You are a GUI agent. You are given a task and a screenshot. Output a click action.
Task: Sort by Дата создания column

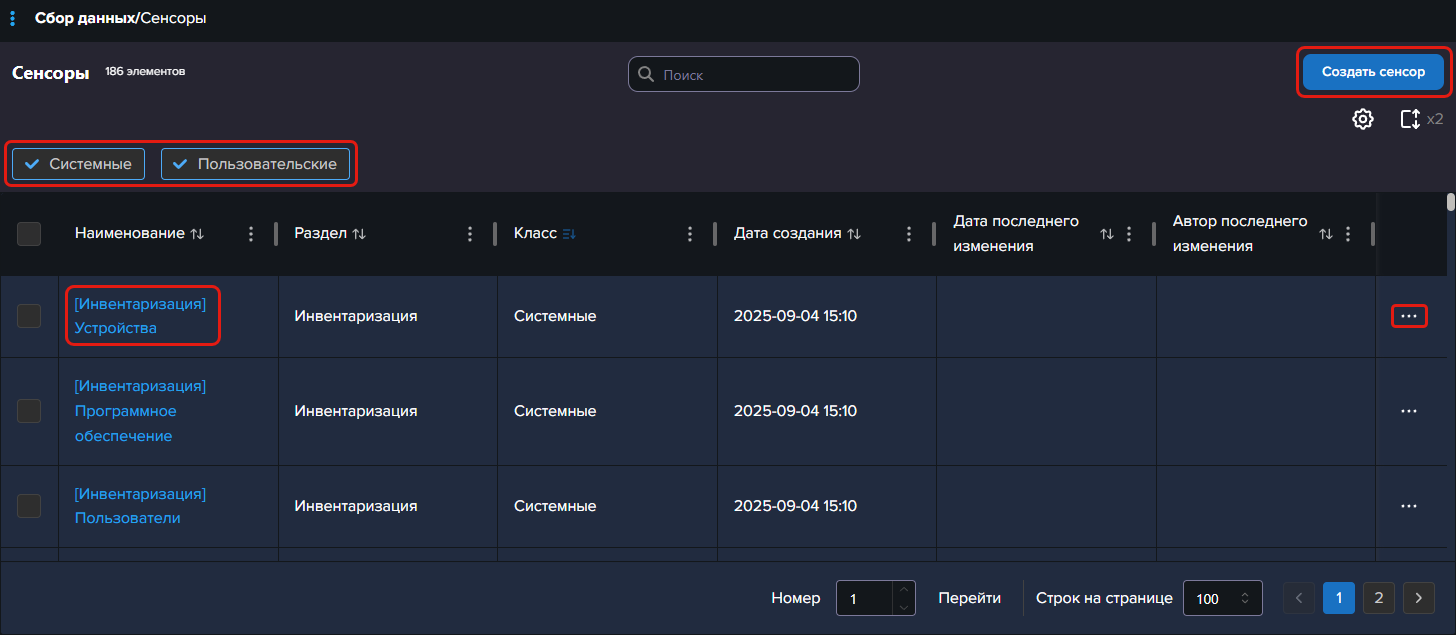[x=854, y=233]
